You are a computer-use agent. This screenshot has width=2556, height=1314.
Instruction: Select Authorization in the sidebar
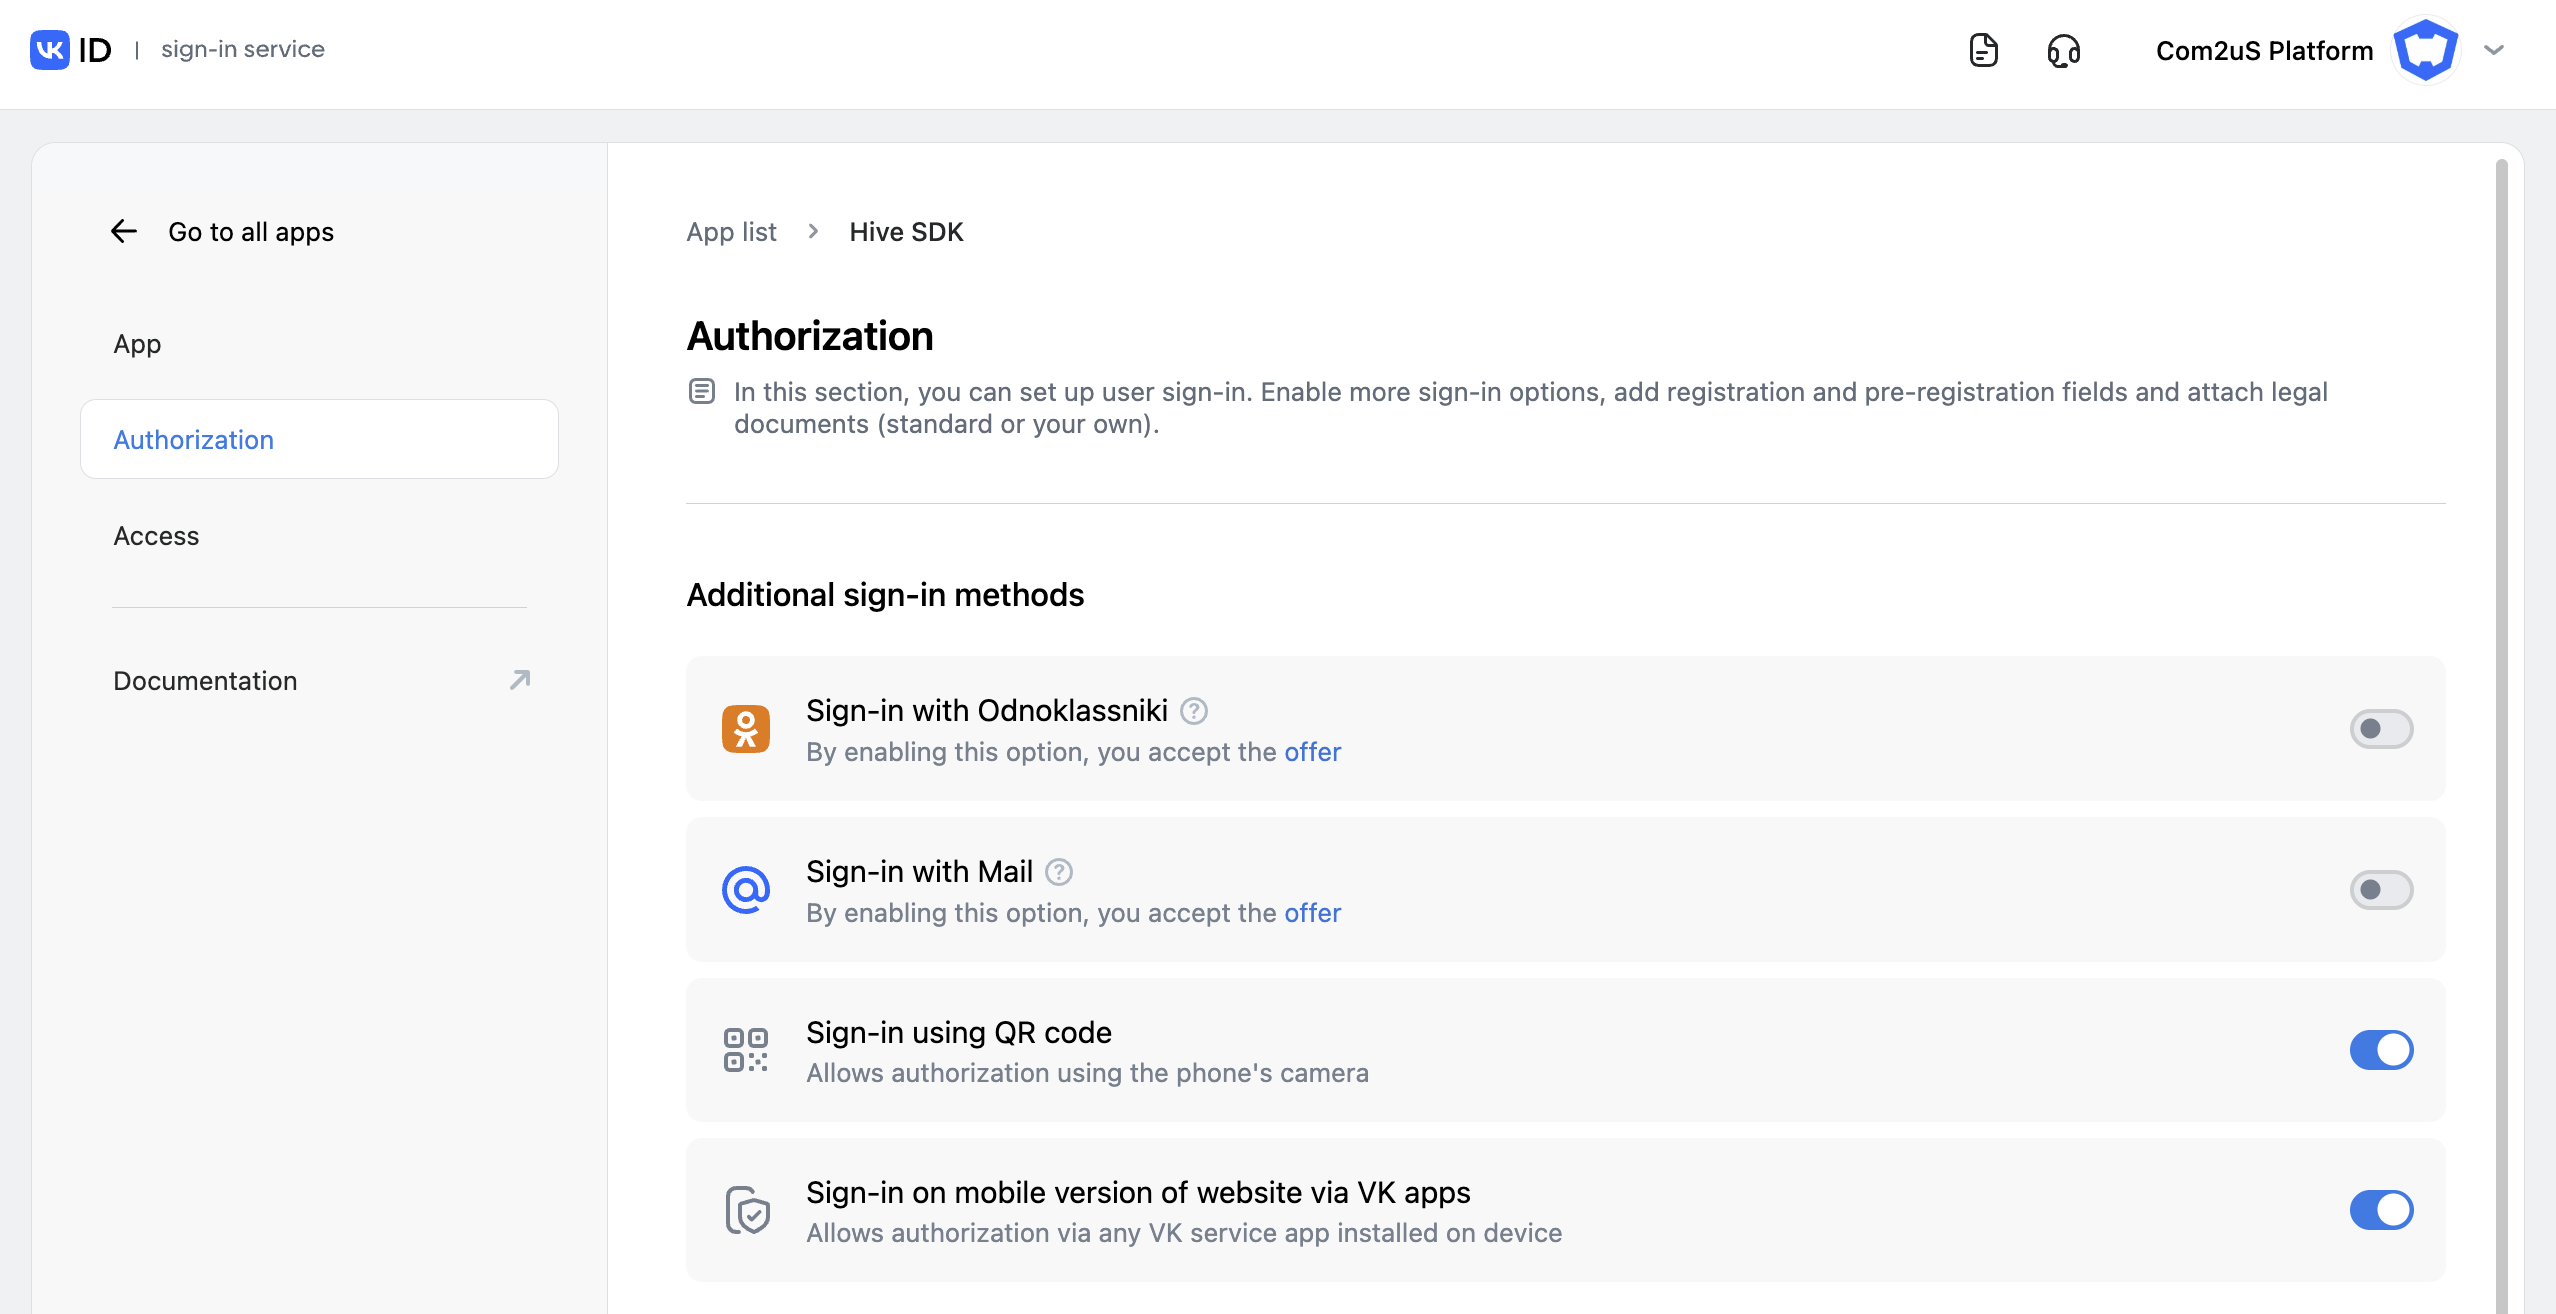click(194, 440)
